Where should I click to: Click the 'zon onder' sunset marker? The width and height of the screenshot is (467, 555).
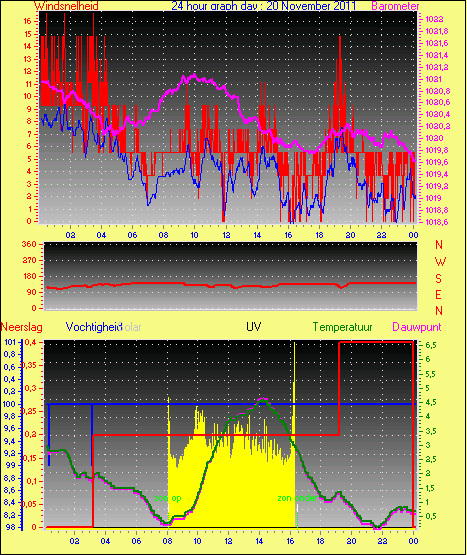click(x=297, y=498)
